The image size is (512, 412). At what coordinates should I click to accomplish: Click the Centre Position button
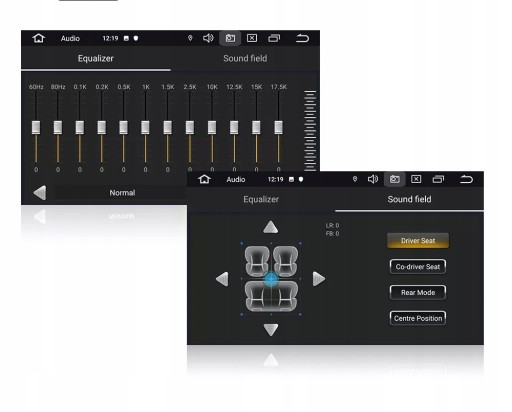tap(418, 318)
